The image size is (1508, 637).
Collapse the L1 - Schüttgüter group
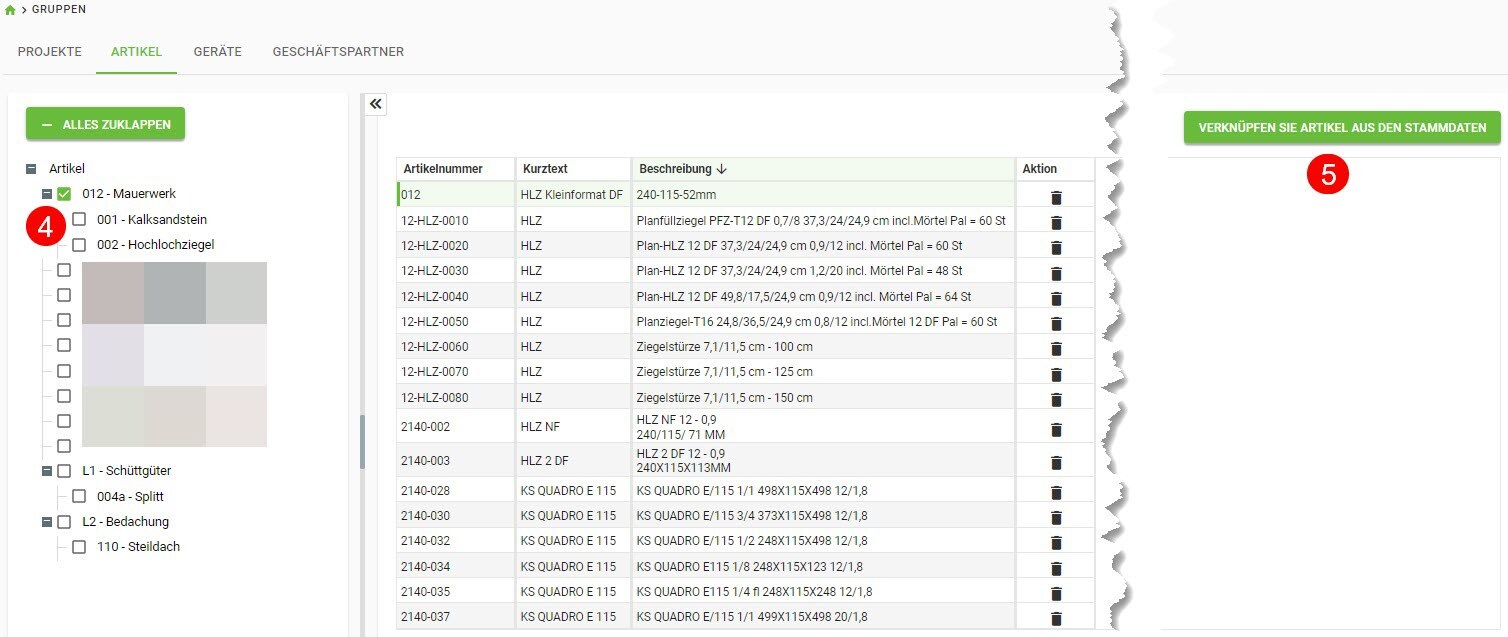click(x=47, y=471)
